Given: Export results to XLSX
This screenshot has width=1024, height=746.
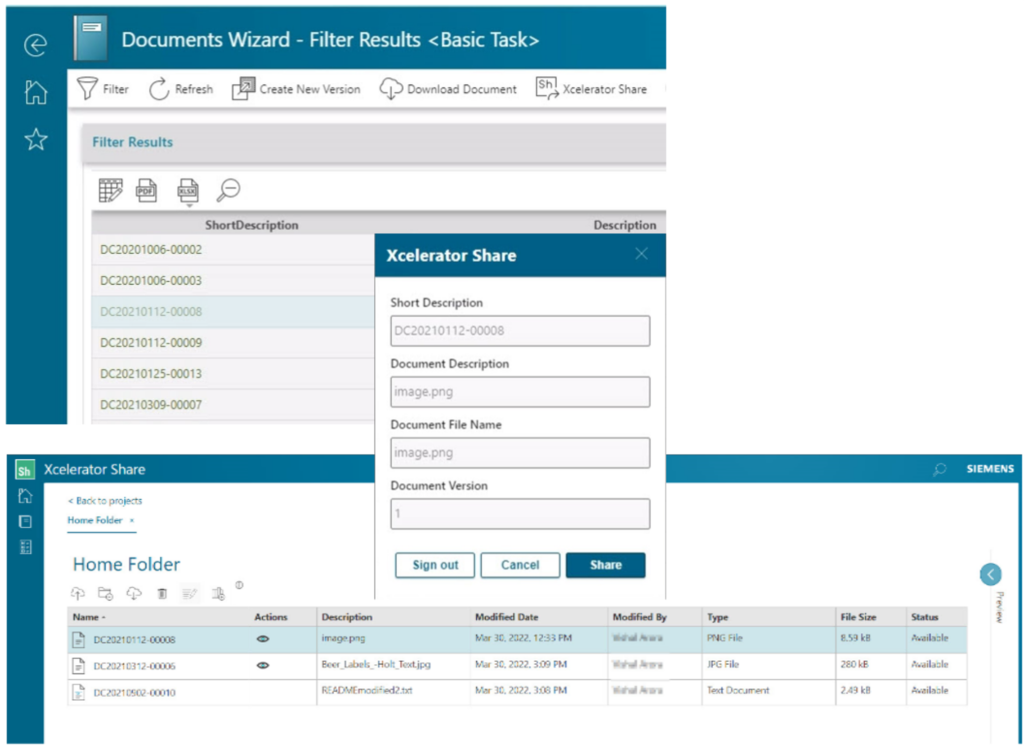Looking at the screenshot, I should [188, 189].
